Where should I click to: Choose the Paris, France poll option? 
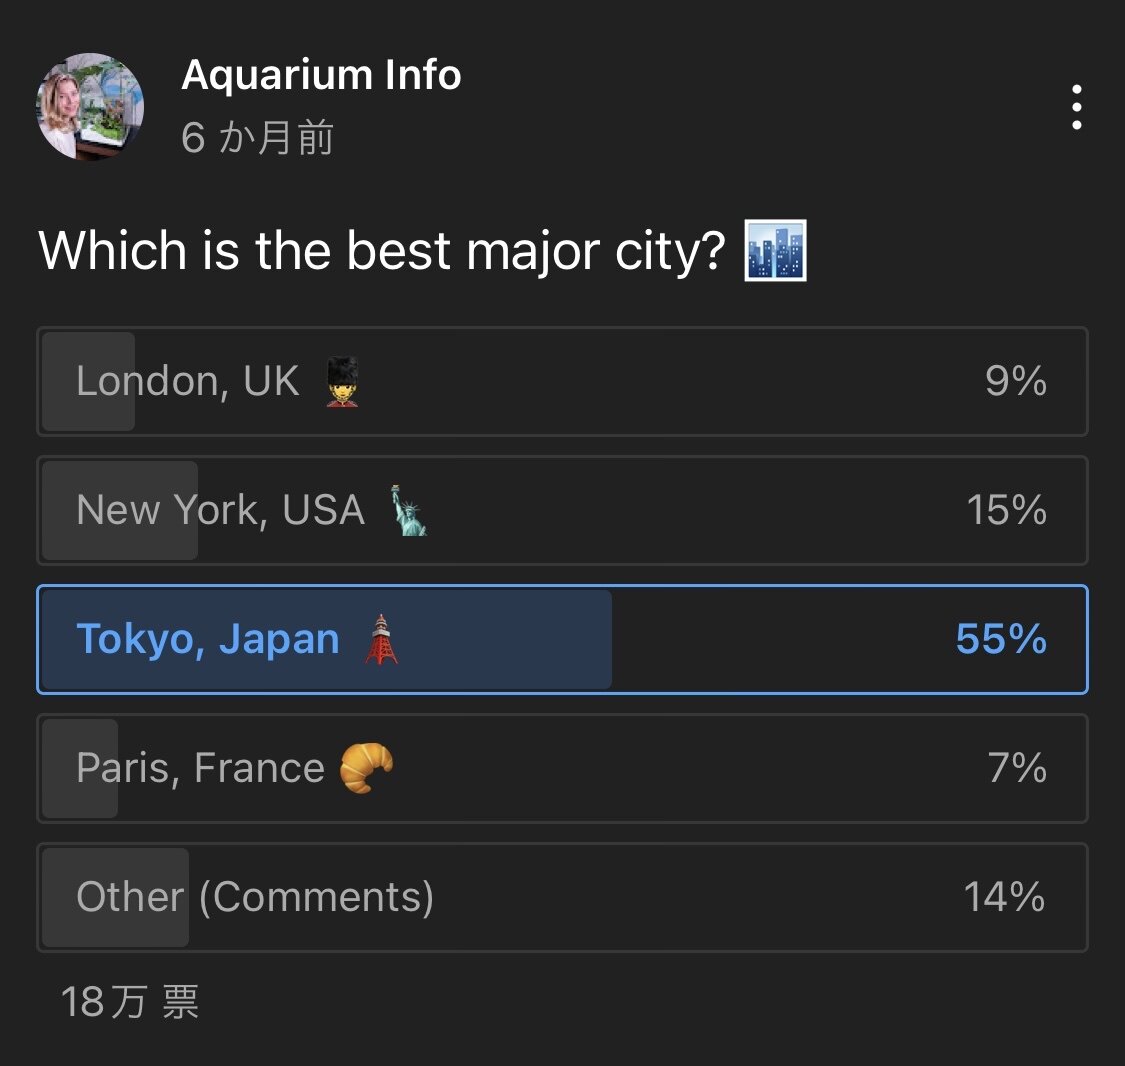pos(562,768)
